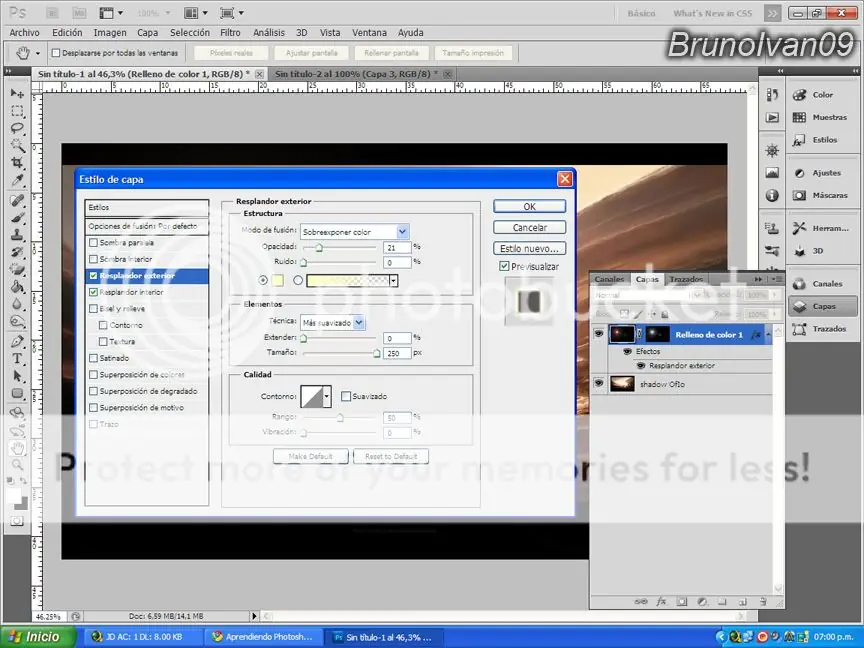Click the Estilo nuevo button

[530, 249]
